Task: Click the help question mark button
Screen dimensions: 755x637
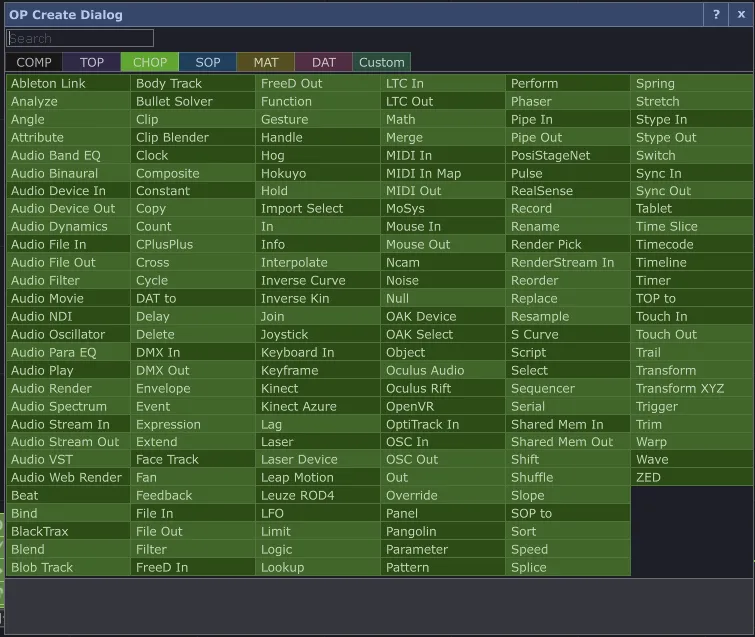Action: click(716, 14)
